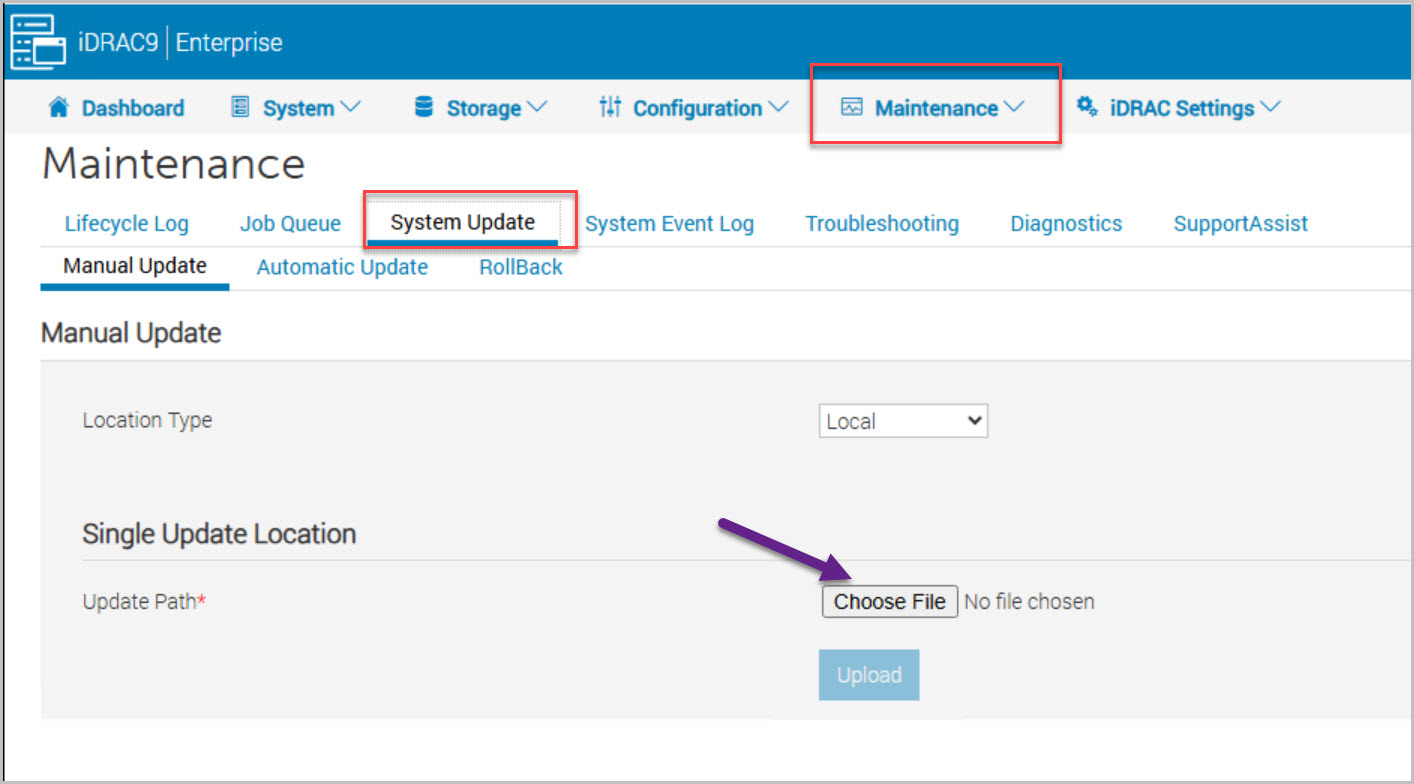1414x784 pixels.
Task: Expand the Configuration menu chevron
Action: point(778,108)
